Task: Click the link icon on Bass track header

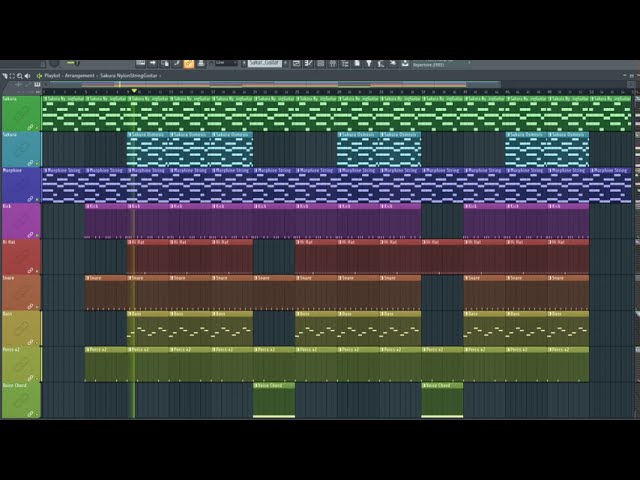Action: (30, 342)
